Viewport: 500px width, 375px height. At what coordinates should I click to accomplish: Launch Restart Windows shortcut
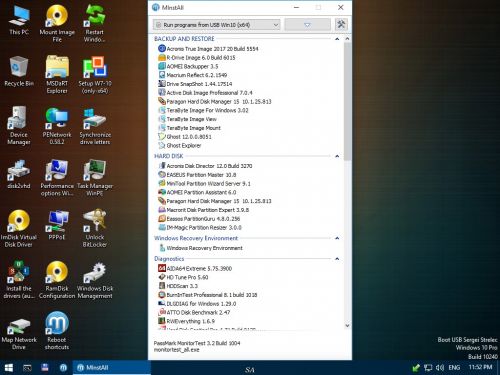pos(95,23)
